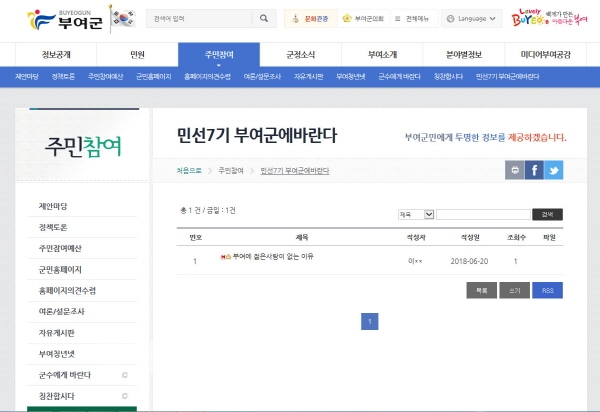This screenshot has height=412, width=600.
Task: Share the page on Facebook
Action: tap(534, 170)
